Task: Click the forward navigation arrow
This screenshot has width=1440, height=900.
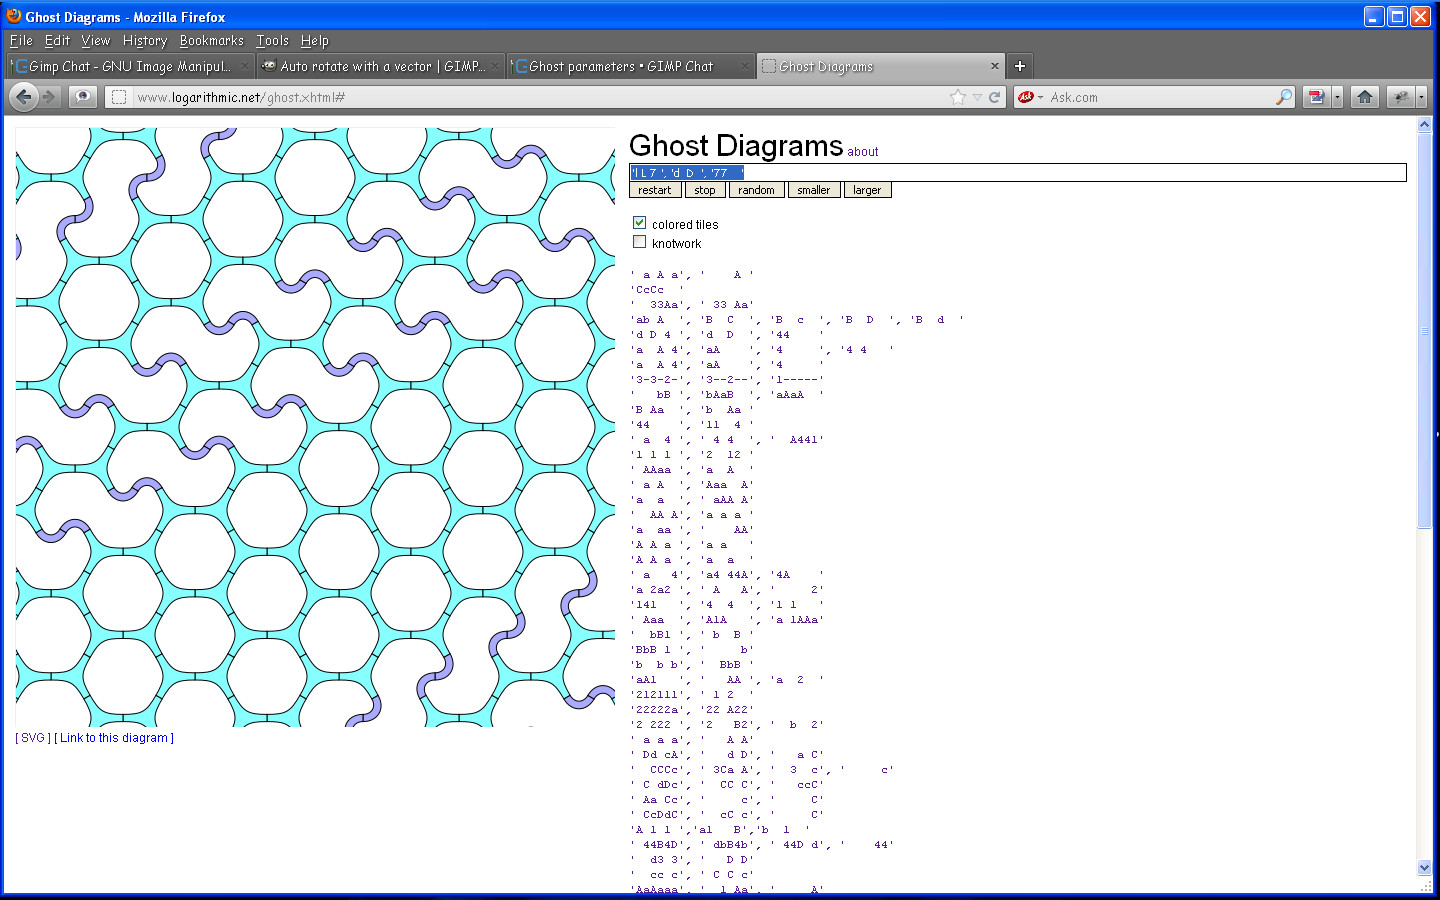Action: click(49, 97)
